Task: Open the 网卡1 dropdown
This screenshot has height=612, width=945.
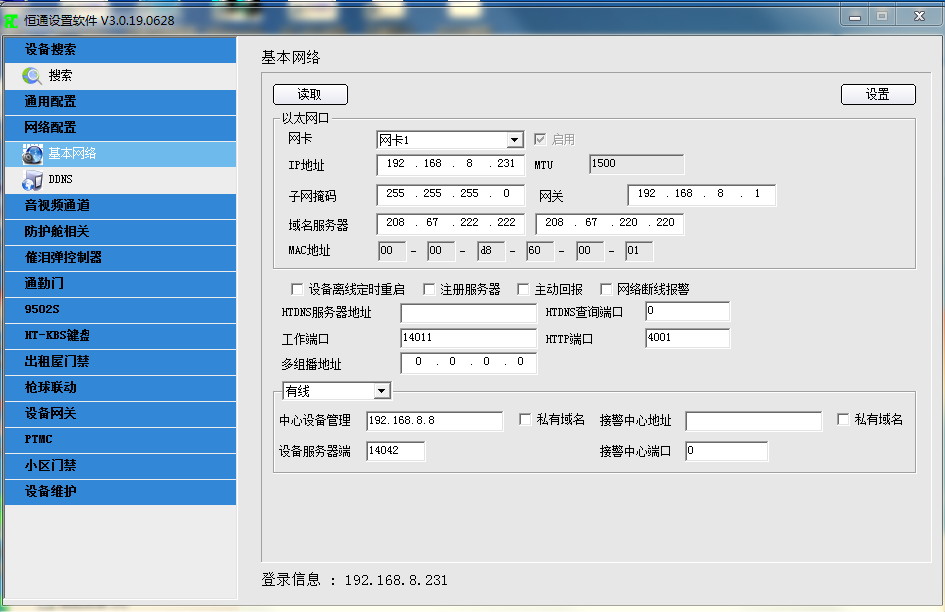Action: pos(514,140)
